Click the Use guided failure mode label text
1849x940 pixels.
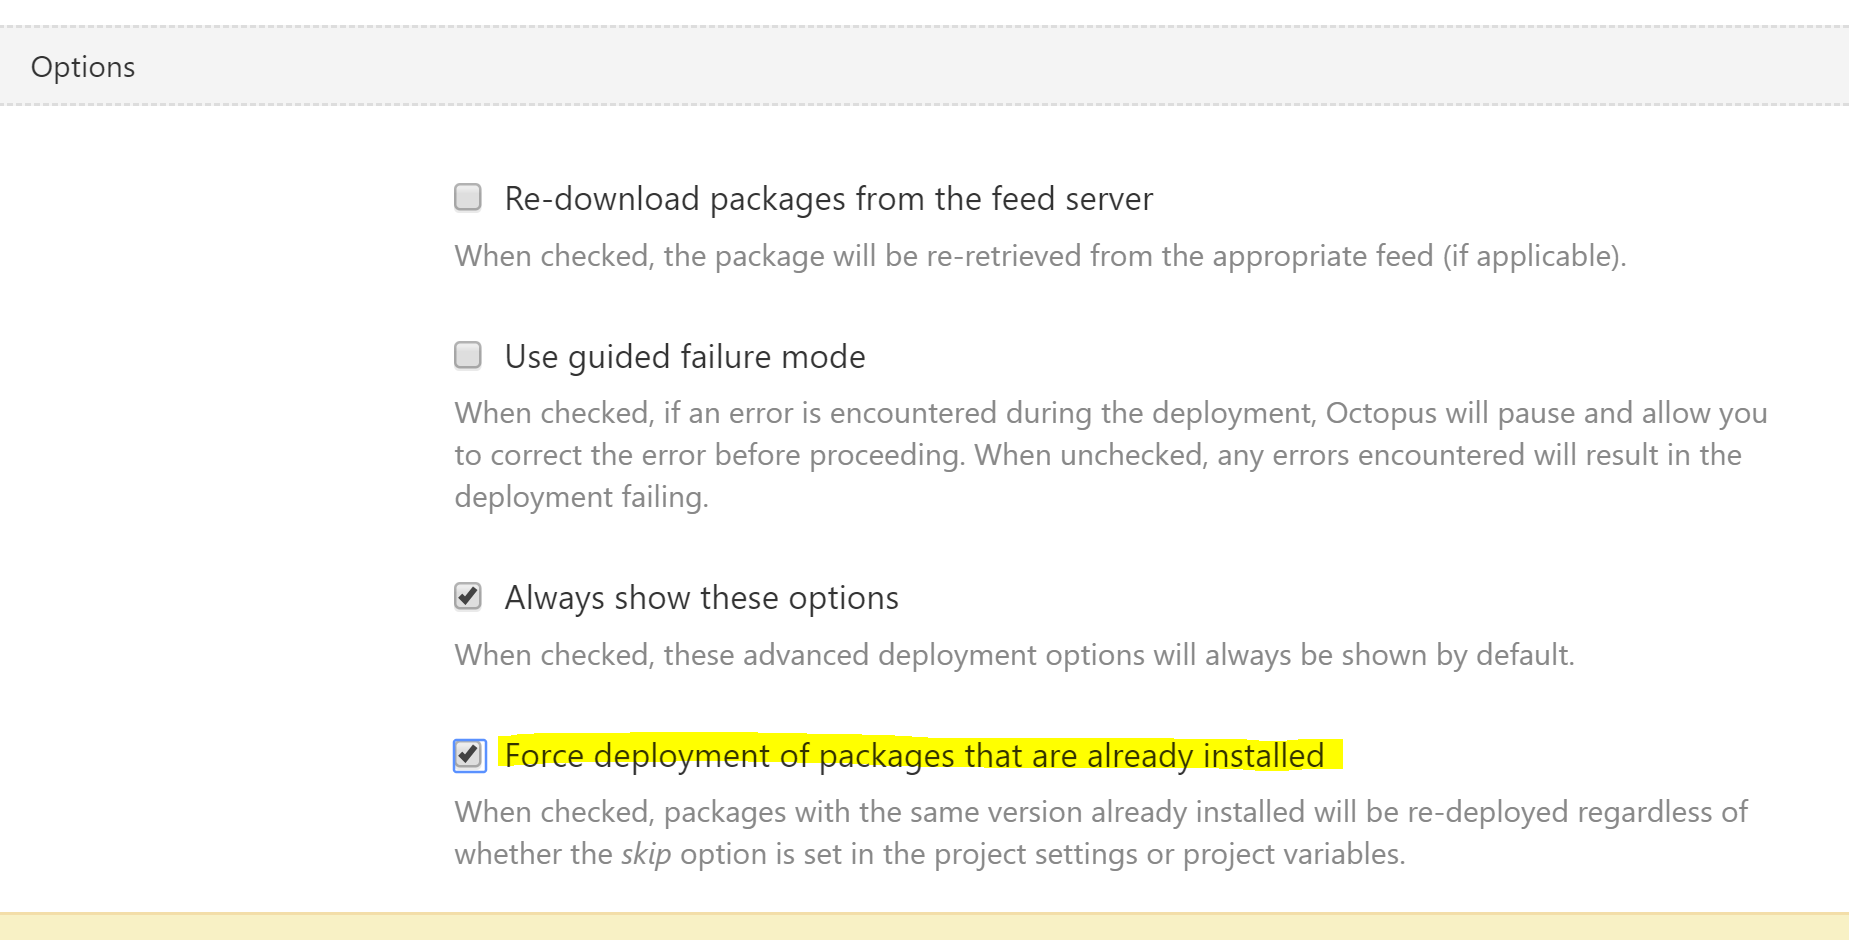[x=684, y=356]
